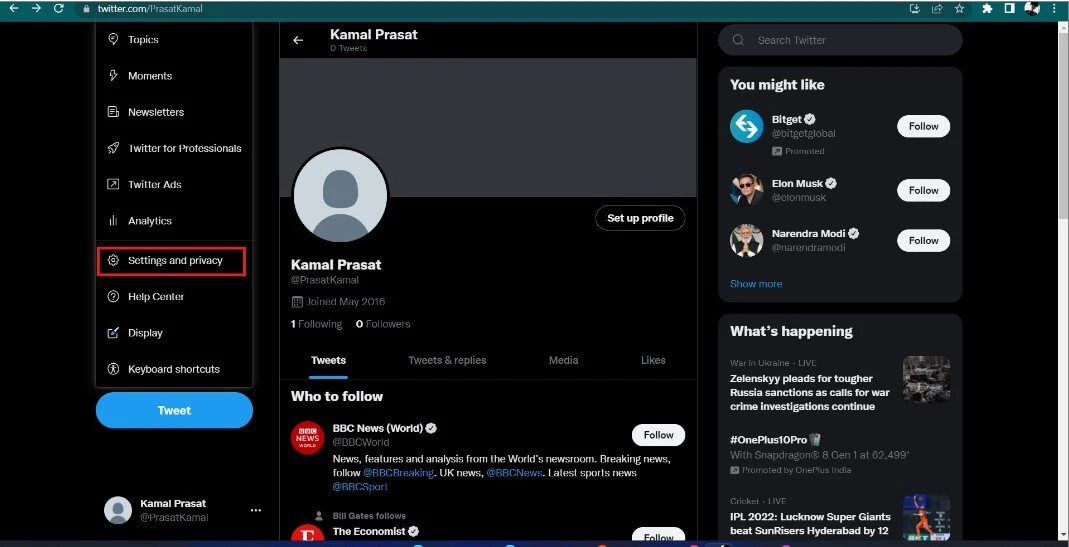Click the Twitter Ads arrow icon

pyautogui.click(x=113, y=184)
